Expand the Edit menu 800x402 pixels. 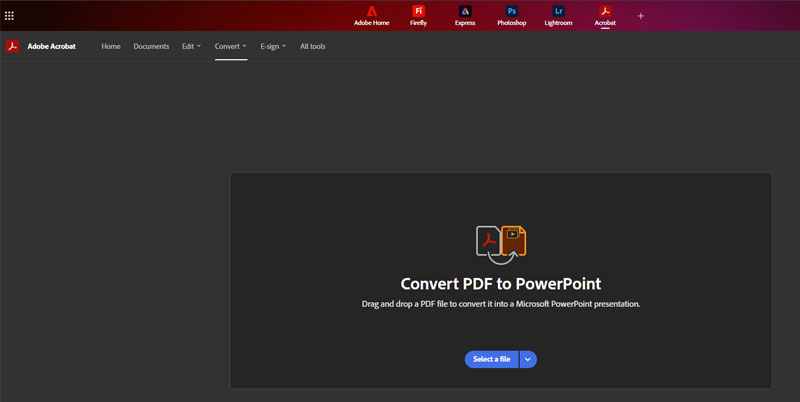point(191,46)
